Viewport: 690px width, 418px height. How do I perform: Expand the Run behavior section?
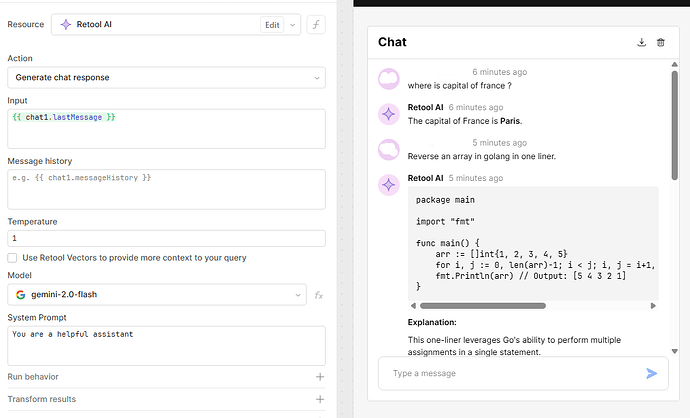320,377
